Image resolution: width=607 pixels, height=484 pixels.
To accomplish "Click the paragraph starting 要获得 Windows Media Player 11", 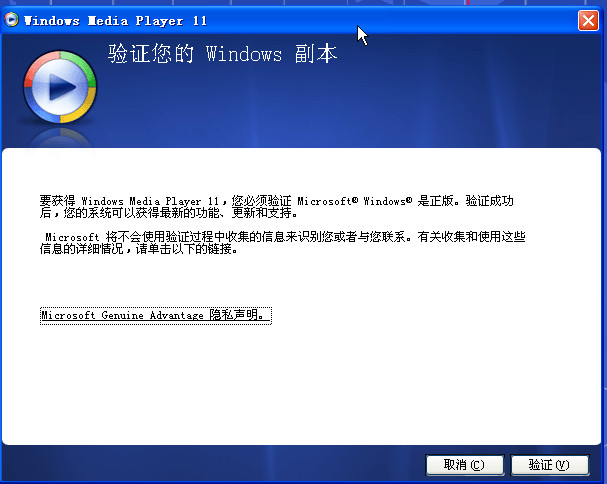I will 276,207.
